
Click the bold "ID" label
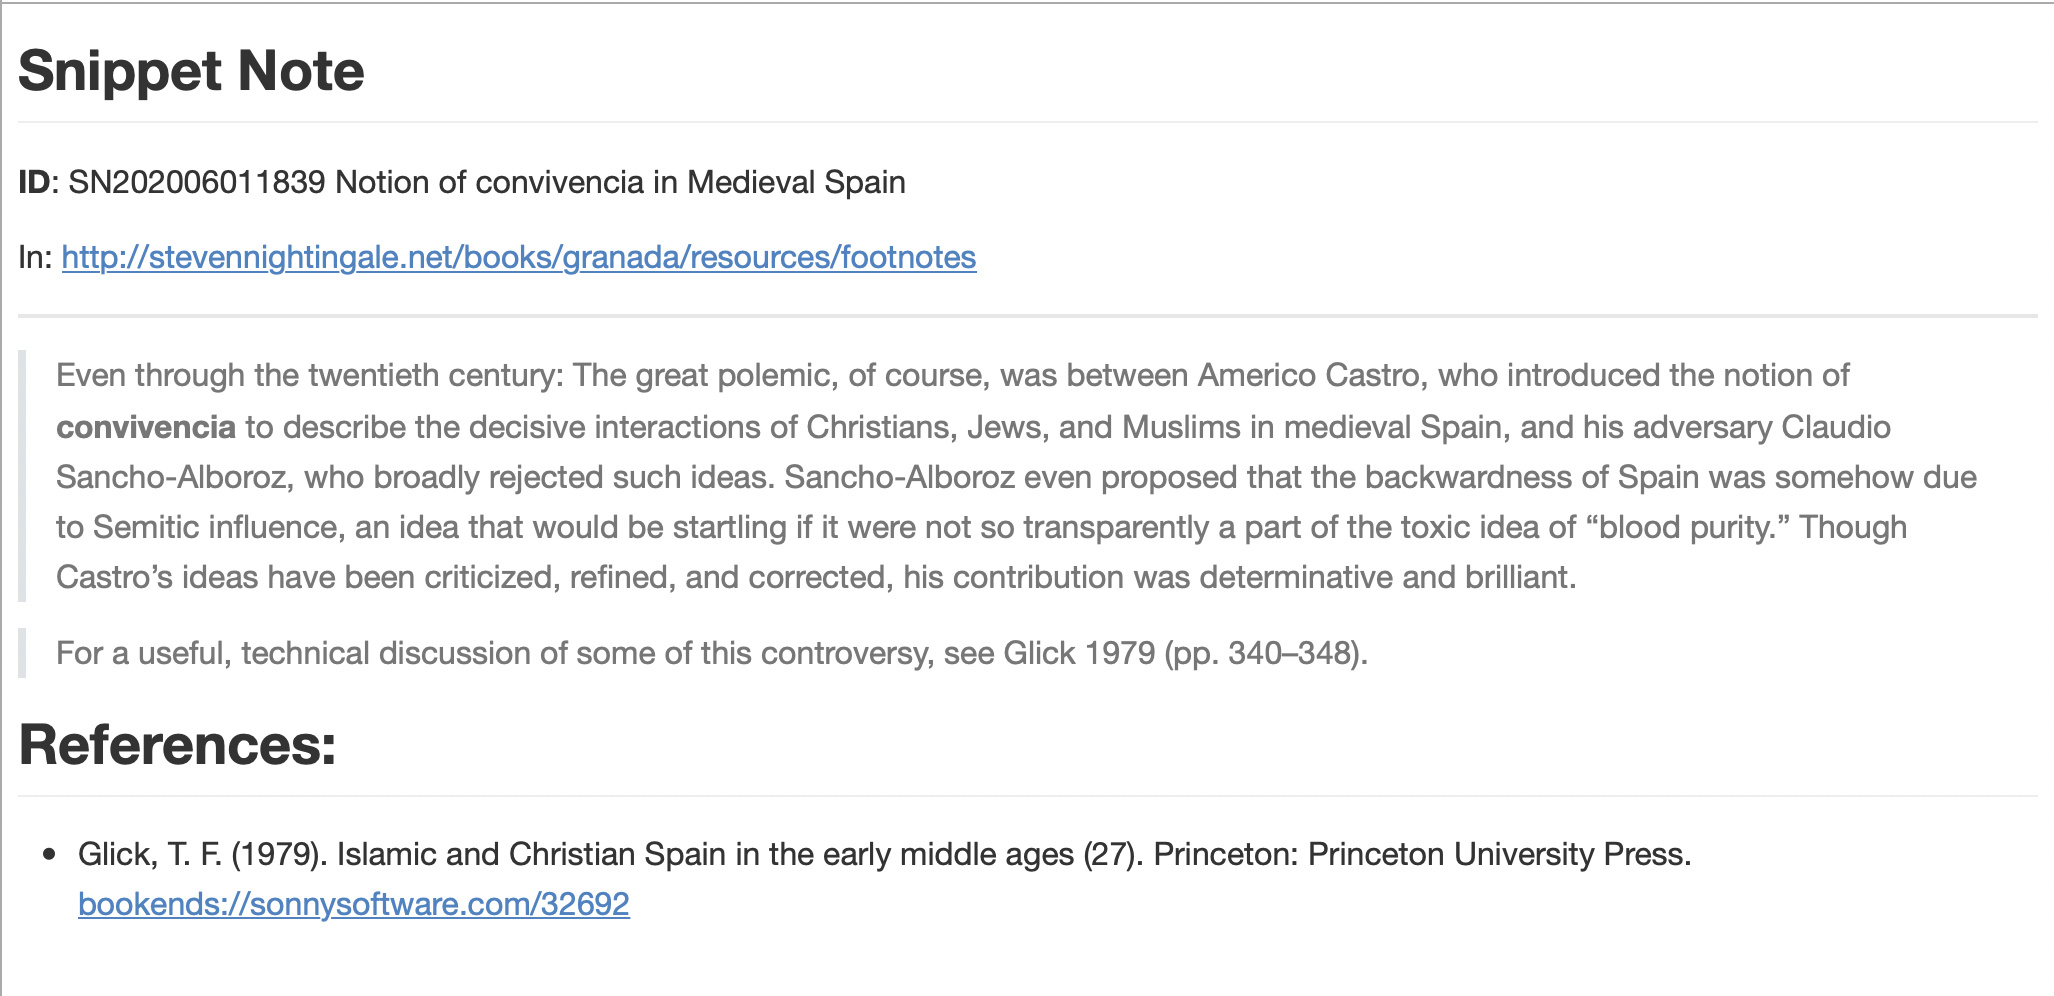(x=34, y=183)
